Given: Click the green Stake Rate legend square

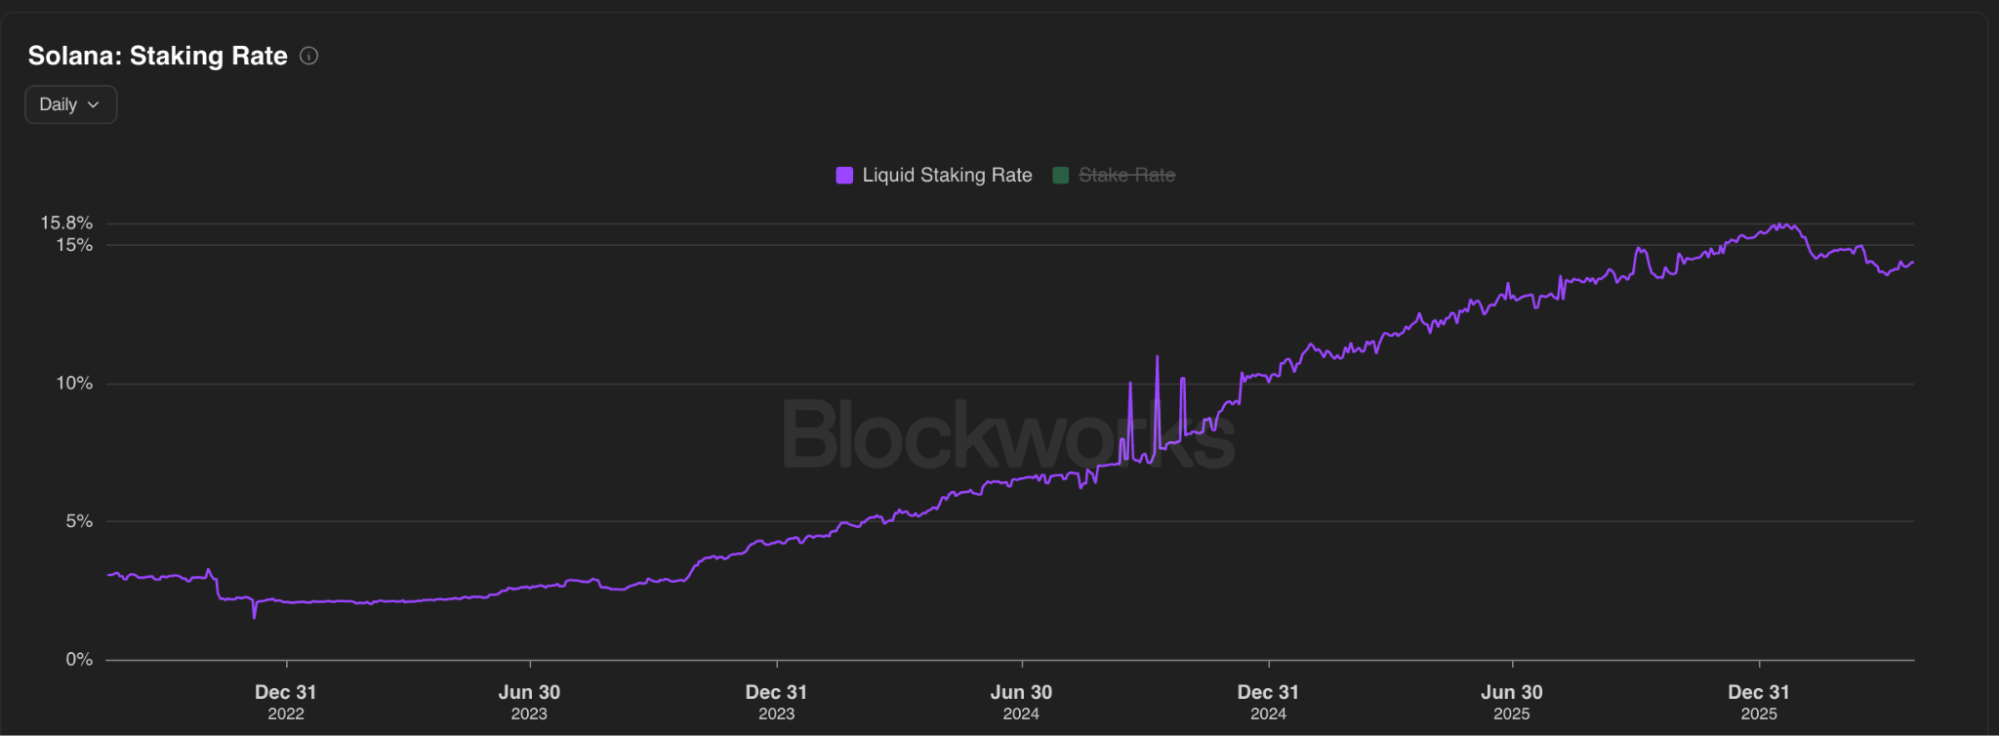Looking at the screenshot, I should coord(1061,175).
